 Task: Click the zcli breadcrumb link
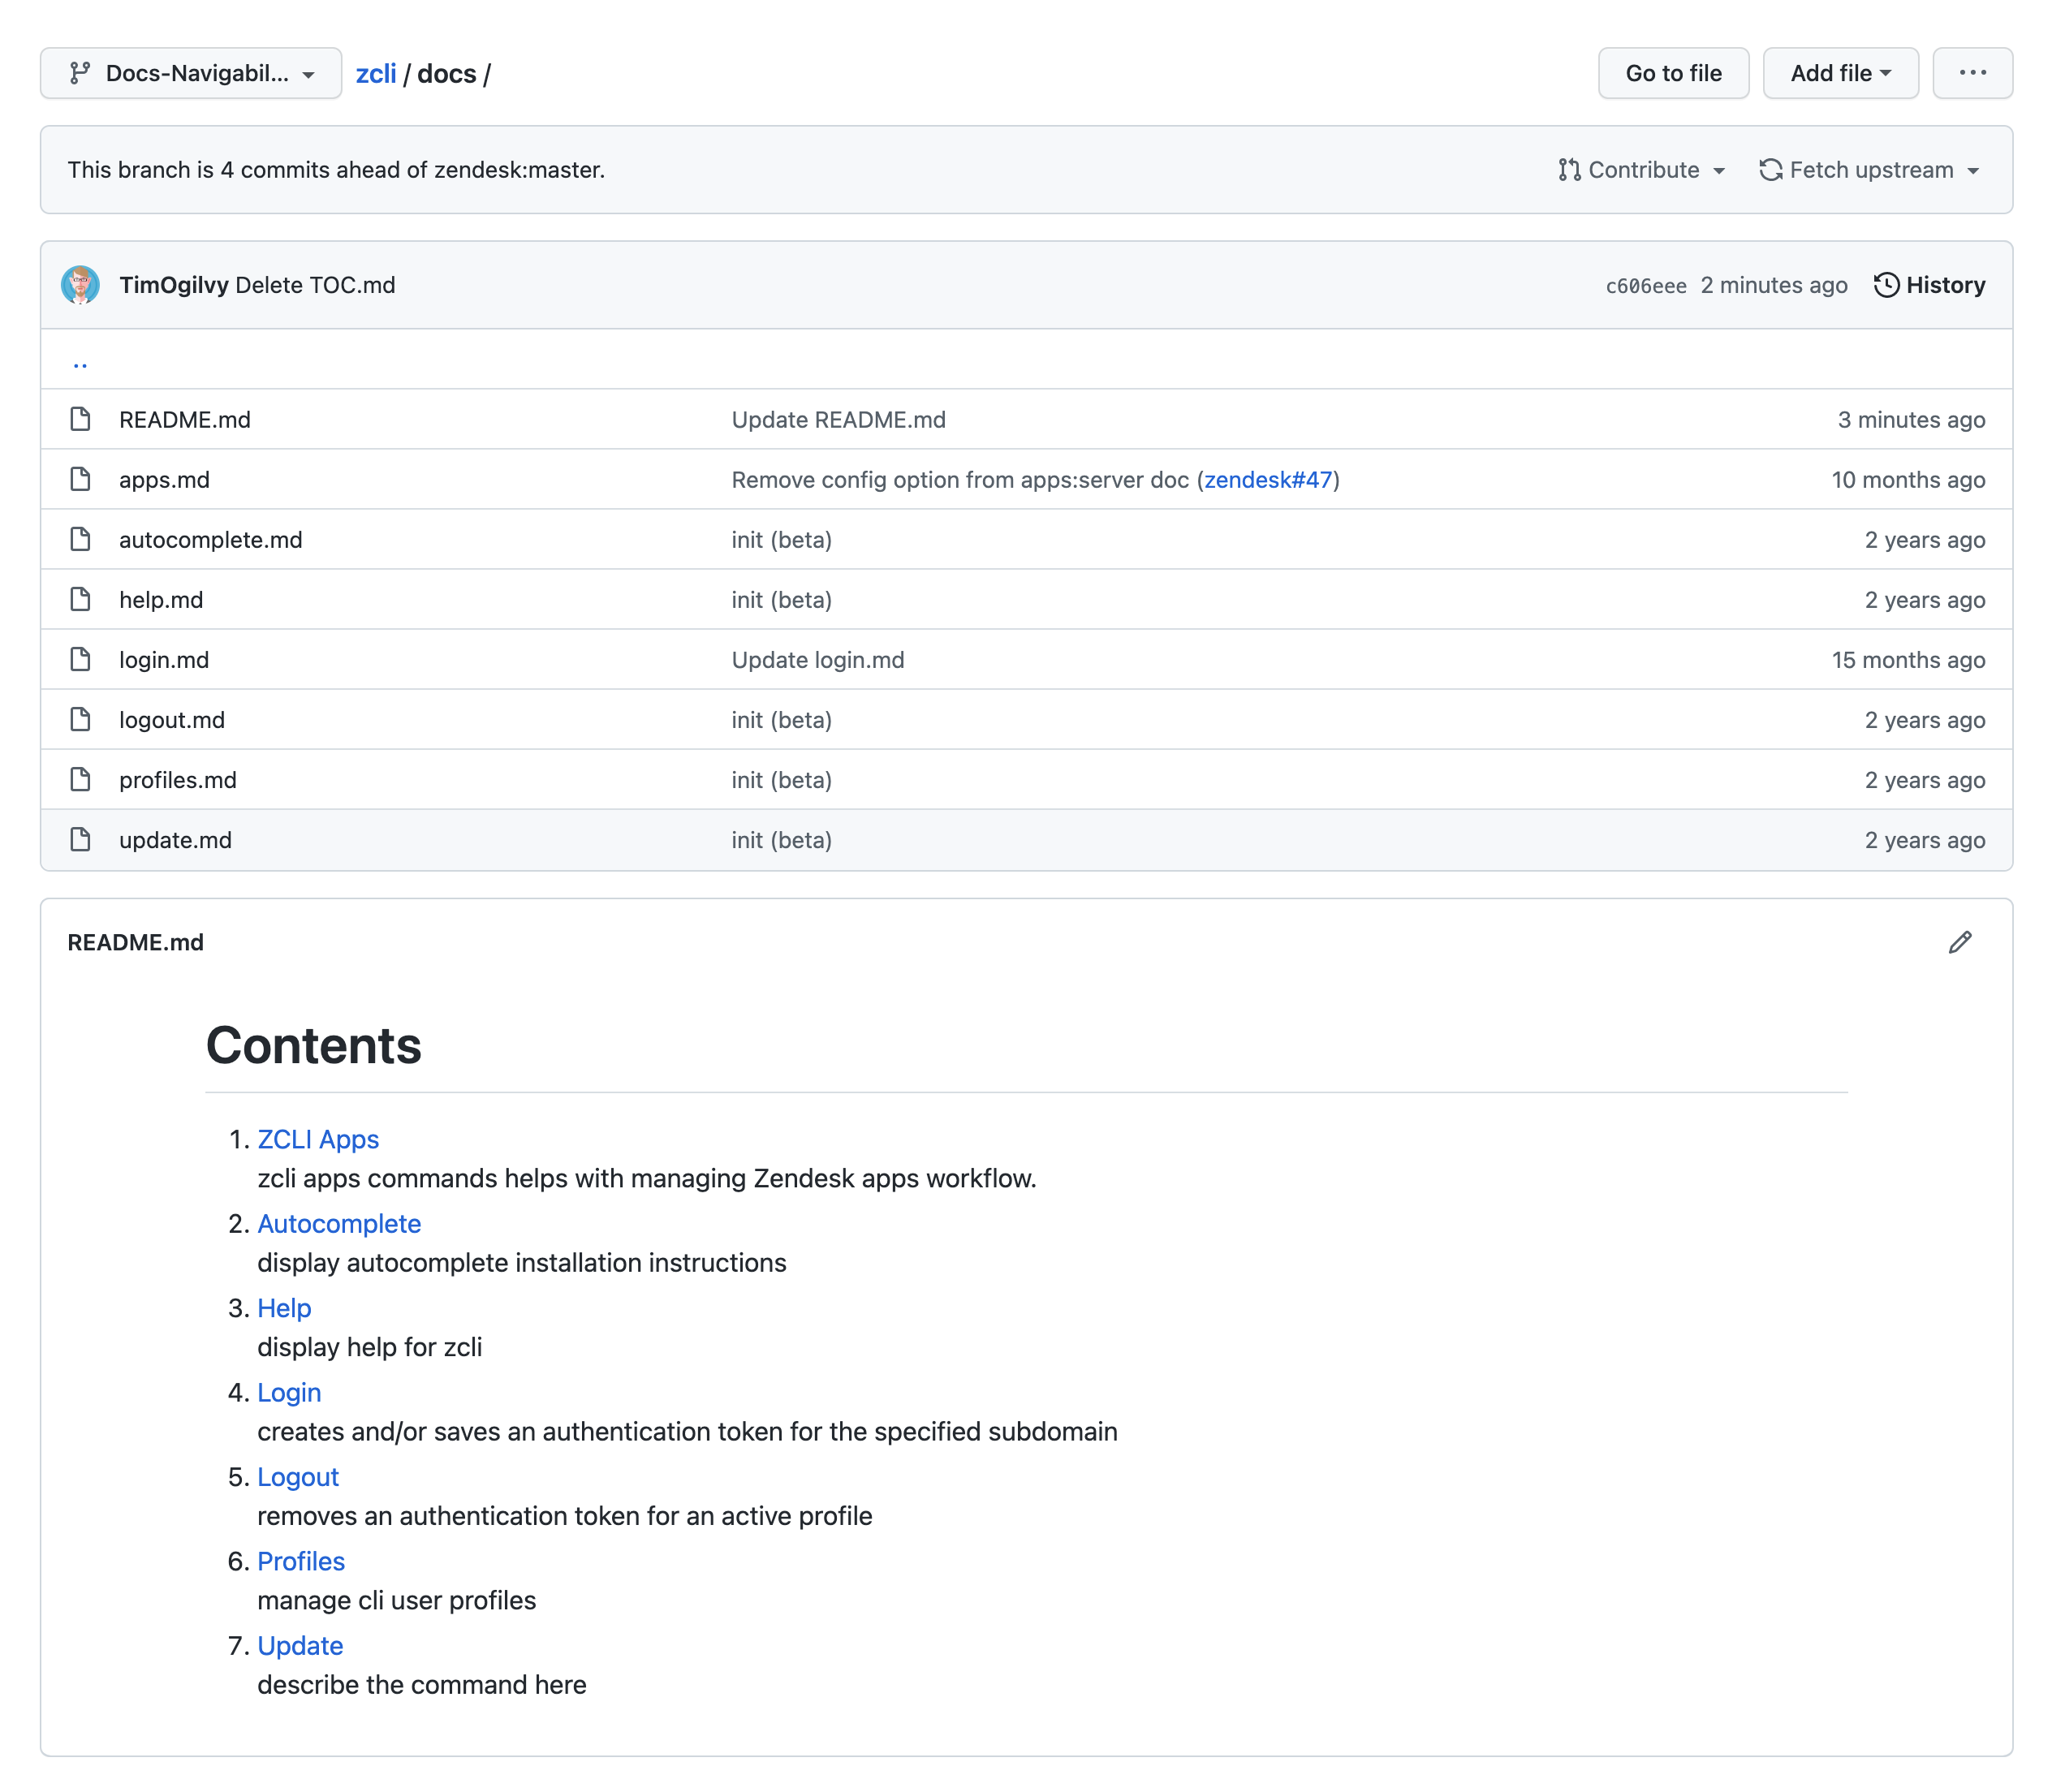376,74
